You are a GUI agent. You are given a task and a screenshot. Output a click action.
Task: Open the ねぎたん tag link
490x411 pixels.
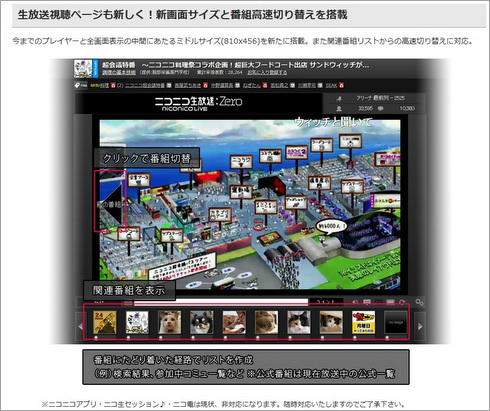click(x=251, y=85)
